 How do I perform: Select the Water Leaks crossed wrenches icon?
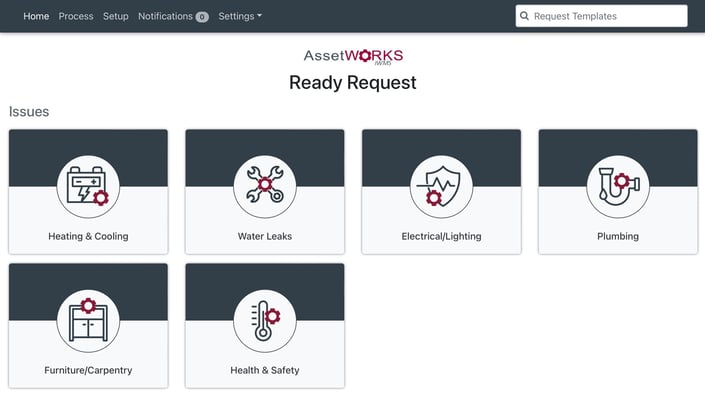265,187
